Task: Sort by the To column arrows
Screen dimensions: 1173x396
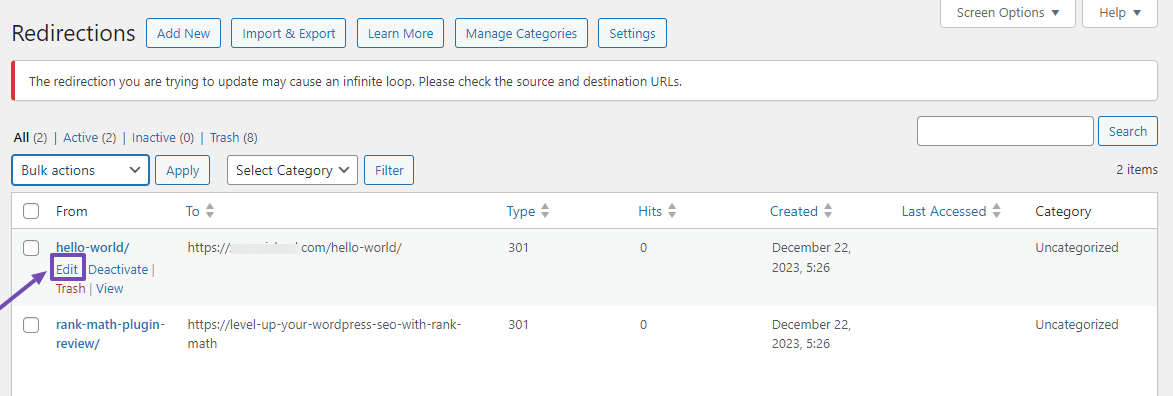Action: (x=210, y=212)
